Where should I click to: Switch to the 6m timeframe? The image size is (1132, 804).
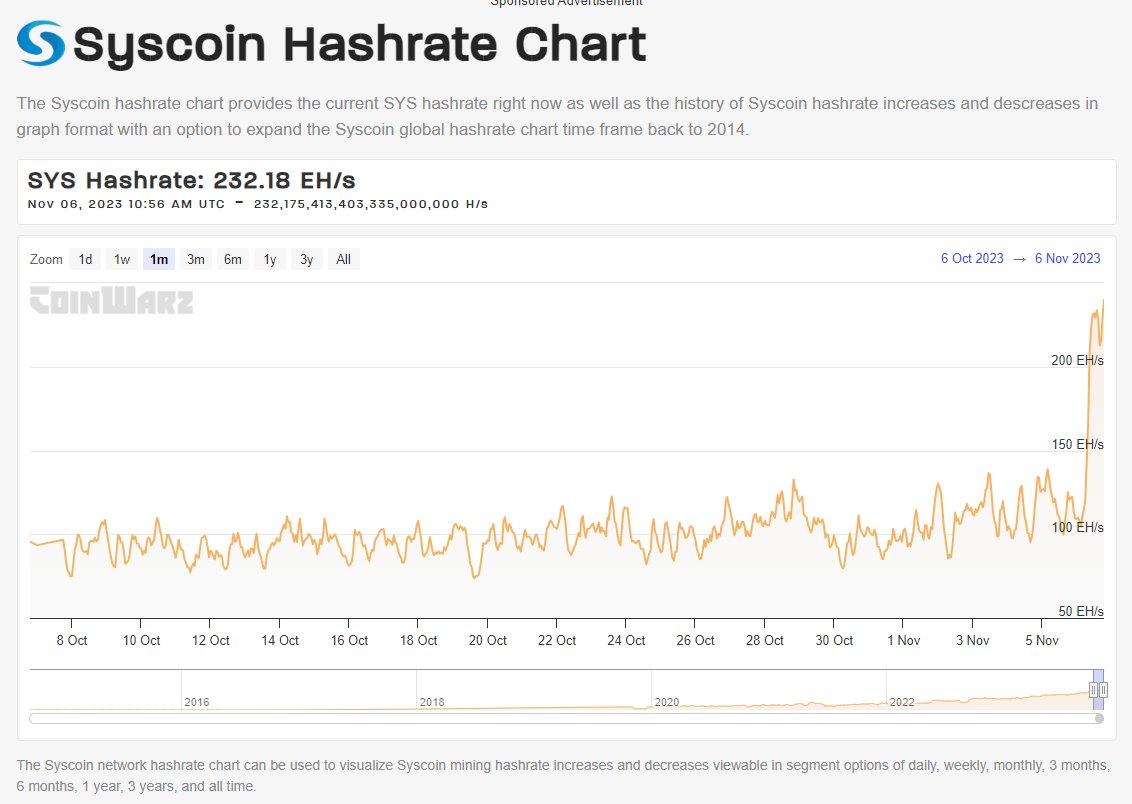[x=232, y=258]
